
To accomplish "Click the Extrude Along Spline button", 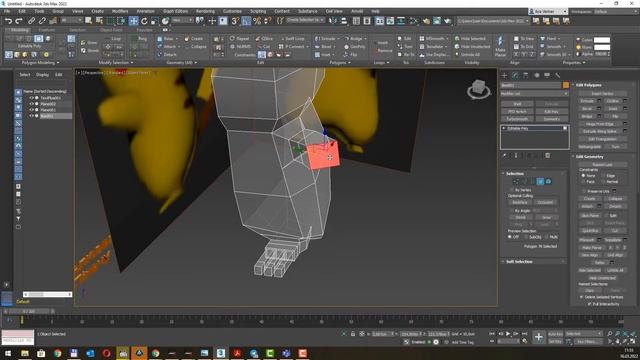I will 600,131.
